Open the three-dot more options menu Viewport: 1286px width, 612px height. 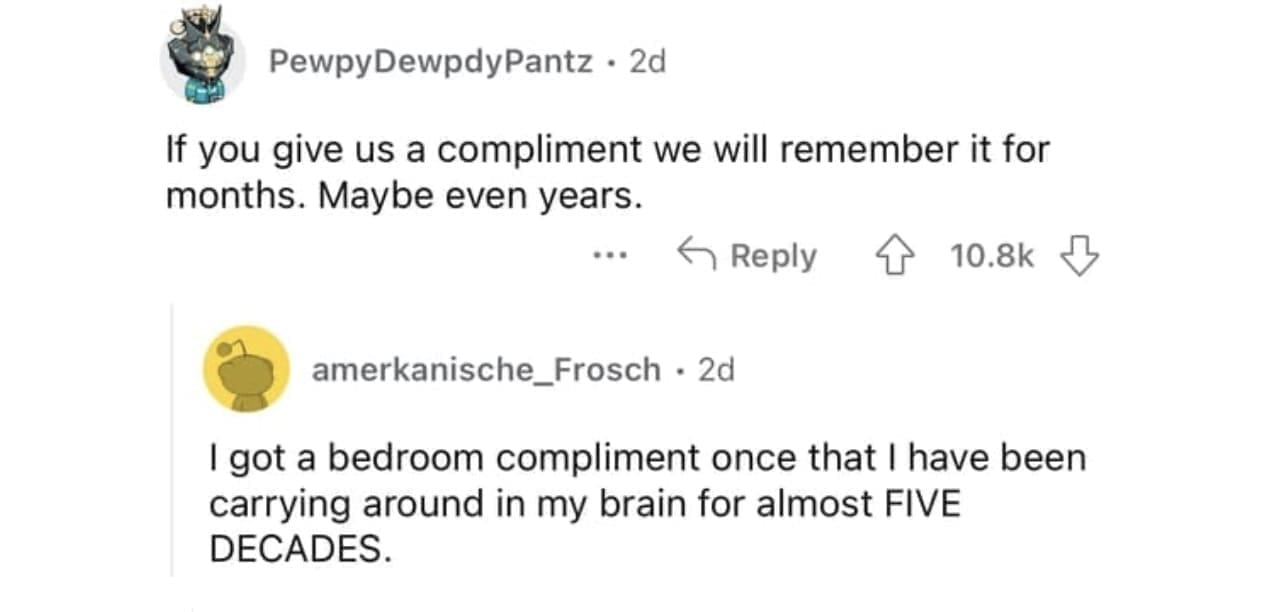[x=609, y=256]
